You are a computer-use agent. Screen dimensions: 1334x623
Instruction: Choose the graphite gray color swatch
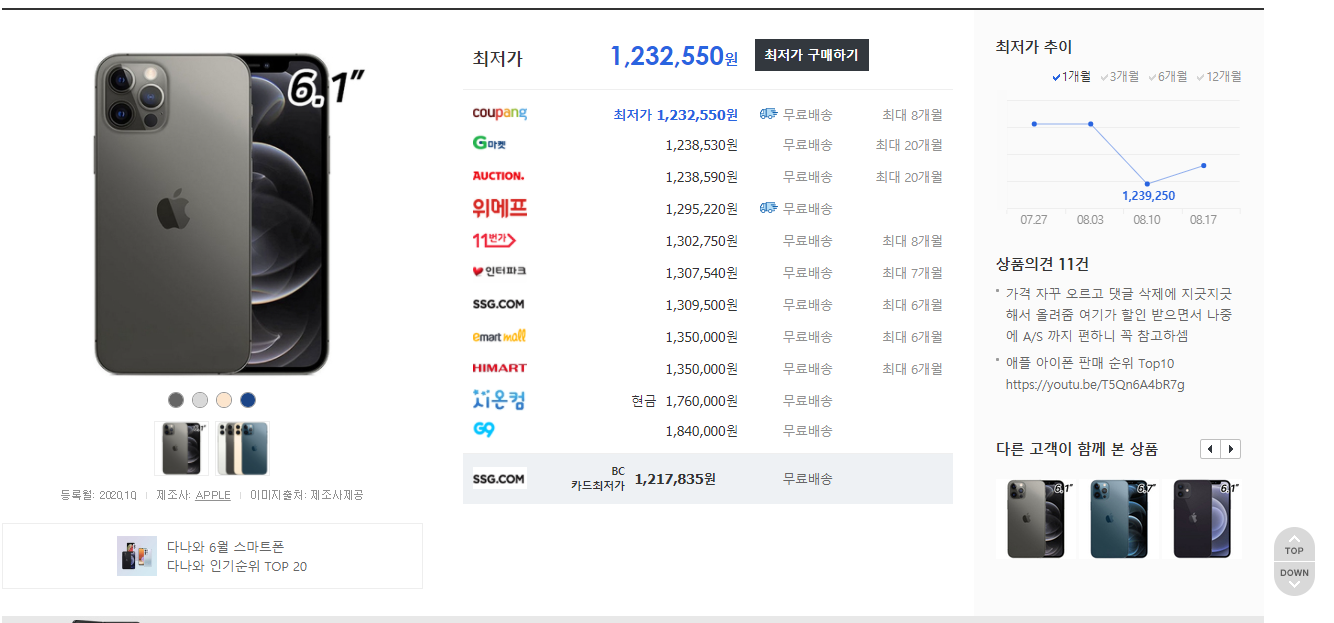pyautogui.click(x=176, y=400)
